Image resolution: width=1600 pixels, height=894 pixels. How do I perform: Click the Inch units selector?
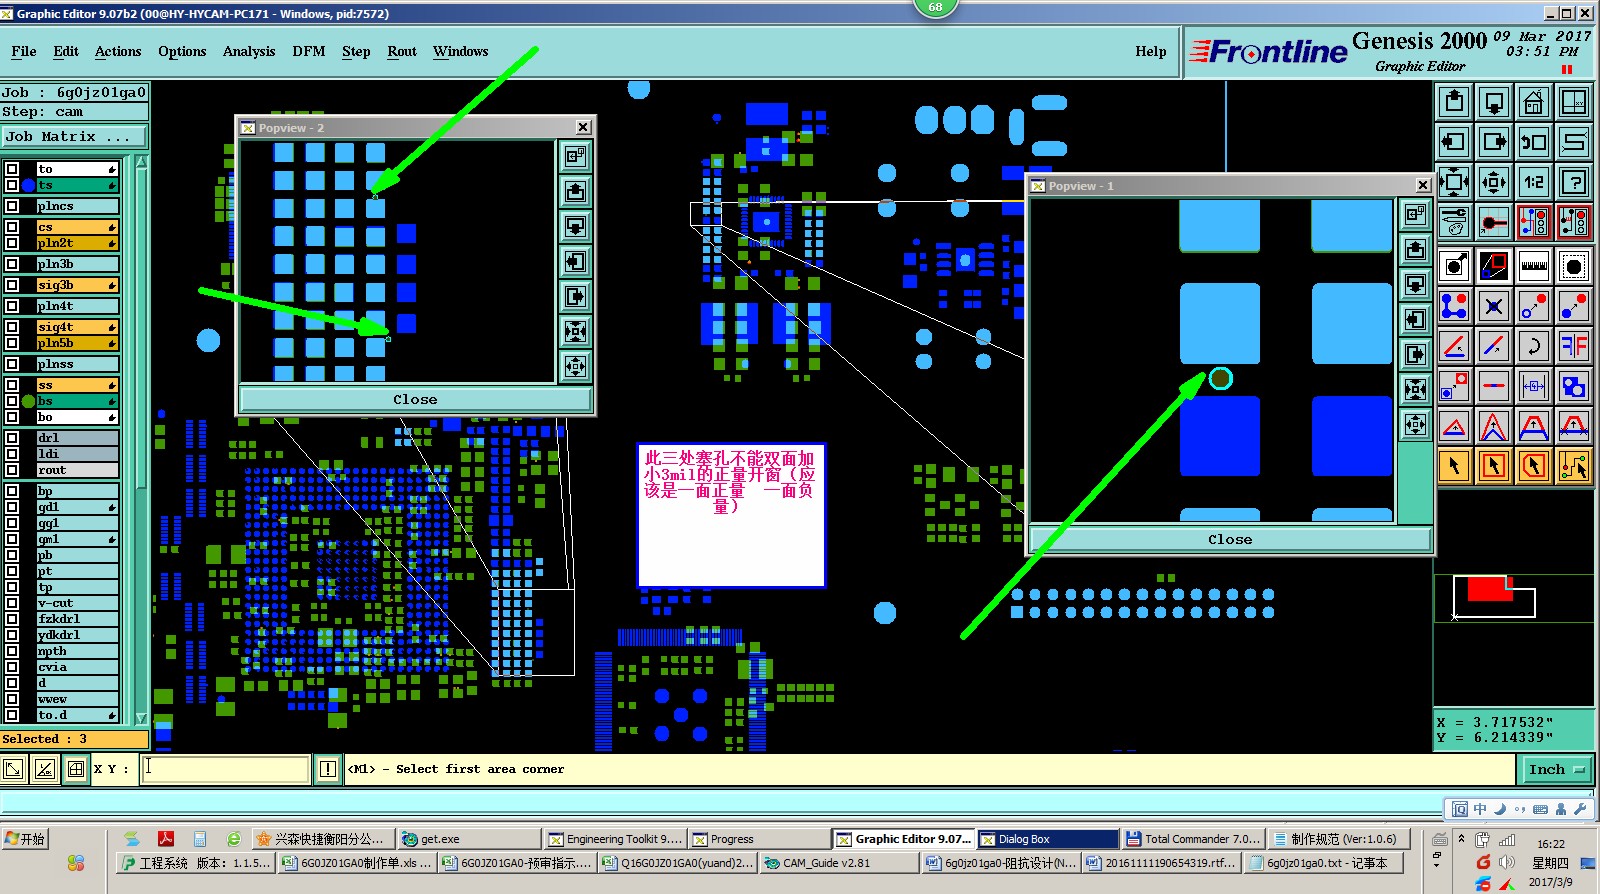(1556, 769)
